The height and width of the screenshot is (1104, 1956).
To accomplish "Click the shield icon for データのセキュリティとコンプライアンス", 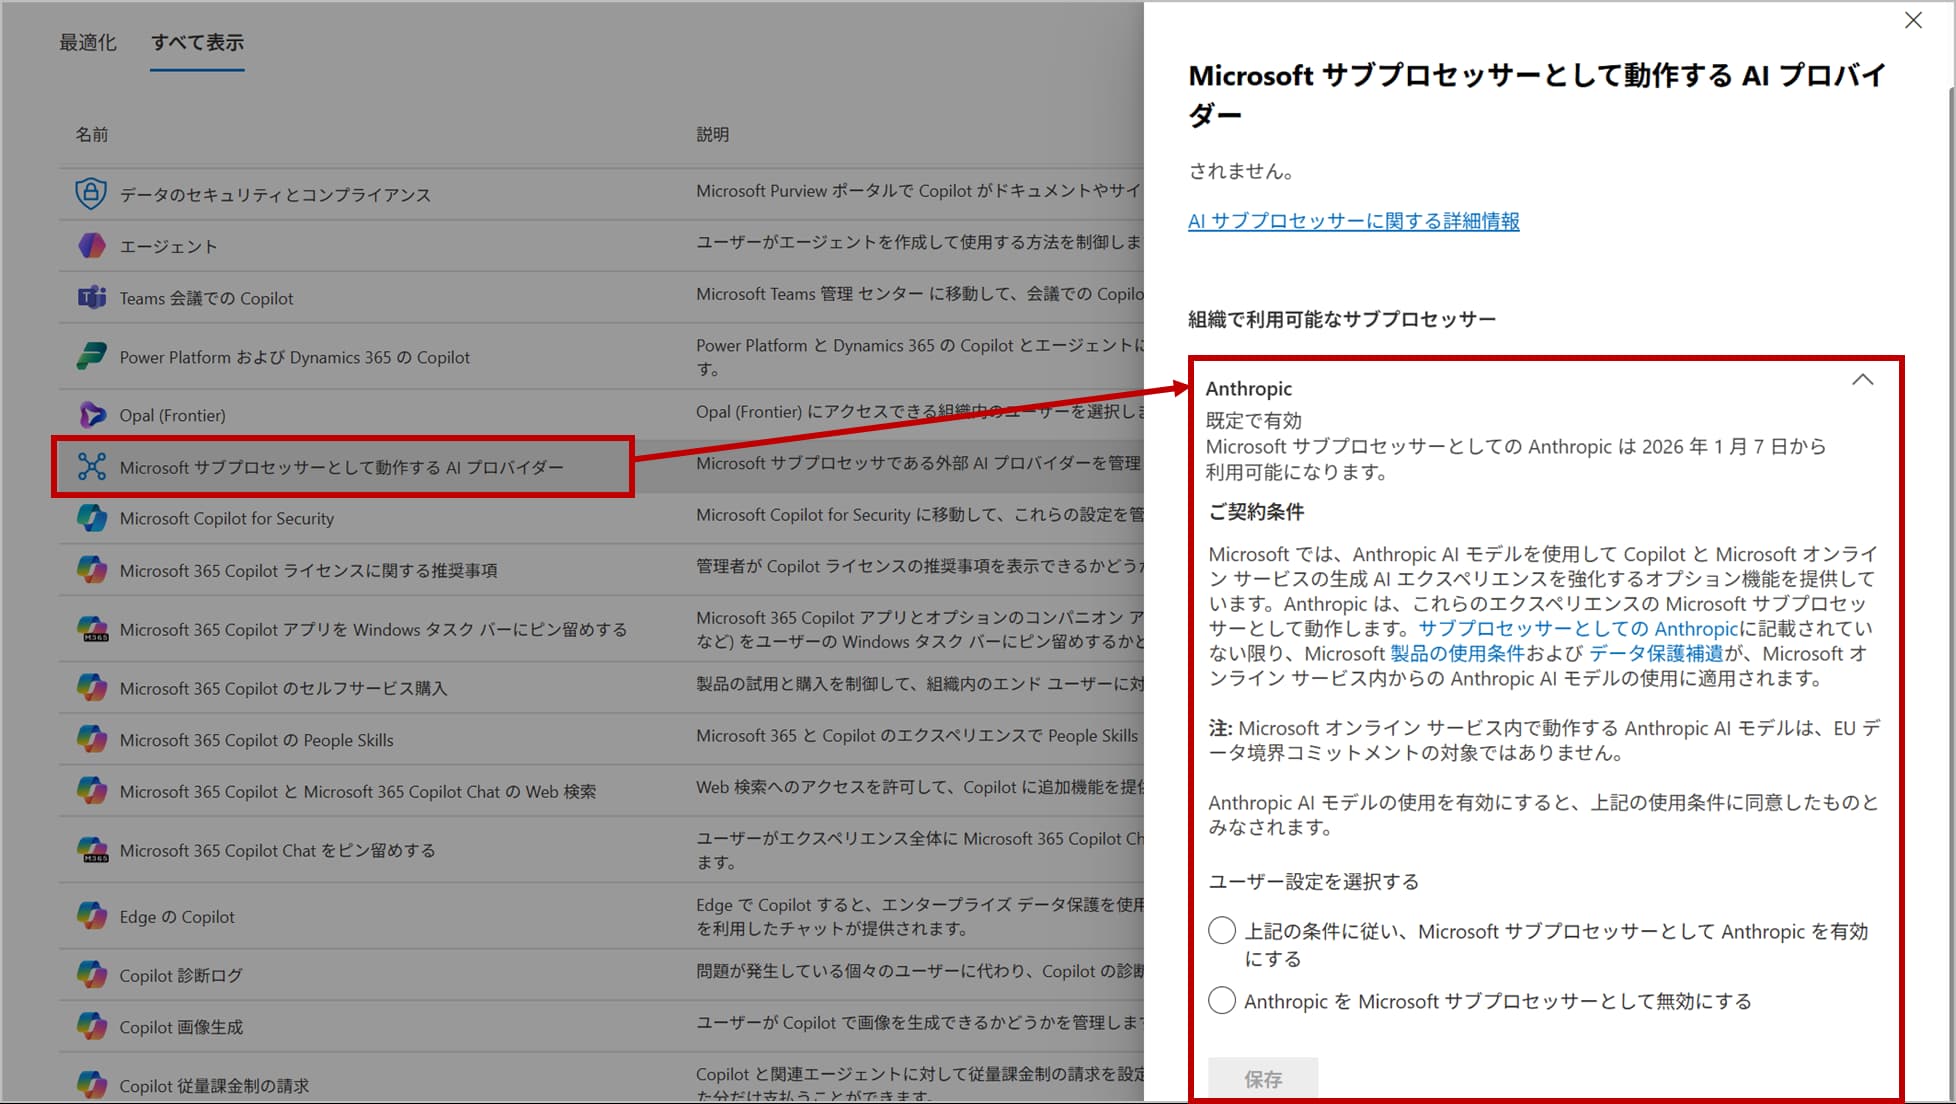I will click(x=91, y=193).
